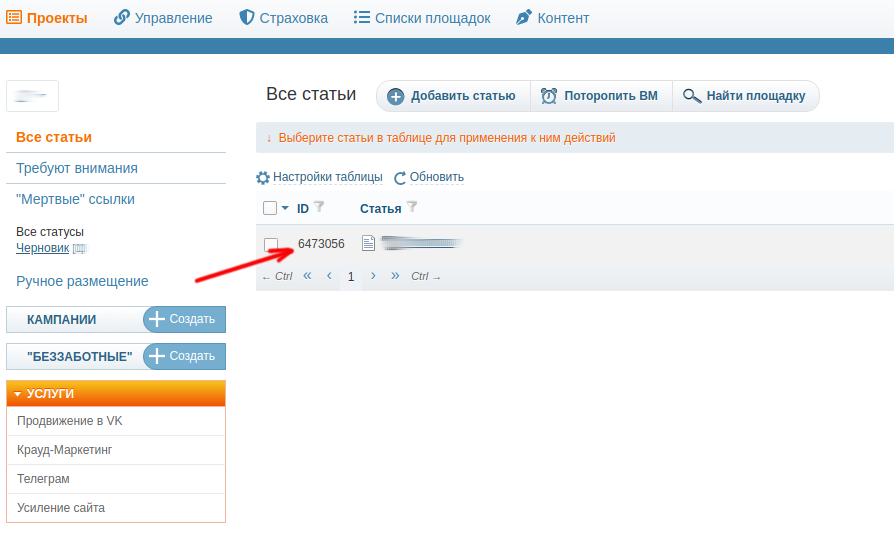Open the Управление menu in the top bar
Viewport: 894px width, 540px height.
point(163,18)
